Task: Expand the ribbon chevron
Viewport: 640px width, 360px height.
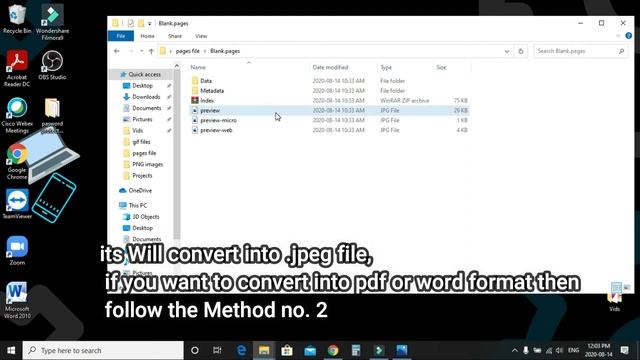Action: point(618,36)
